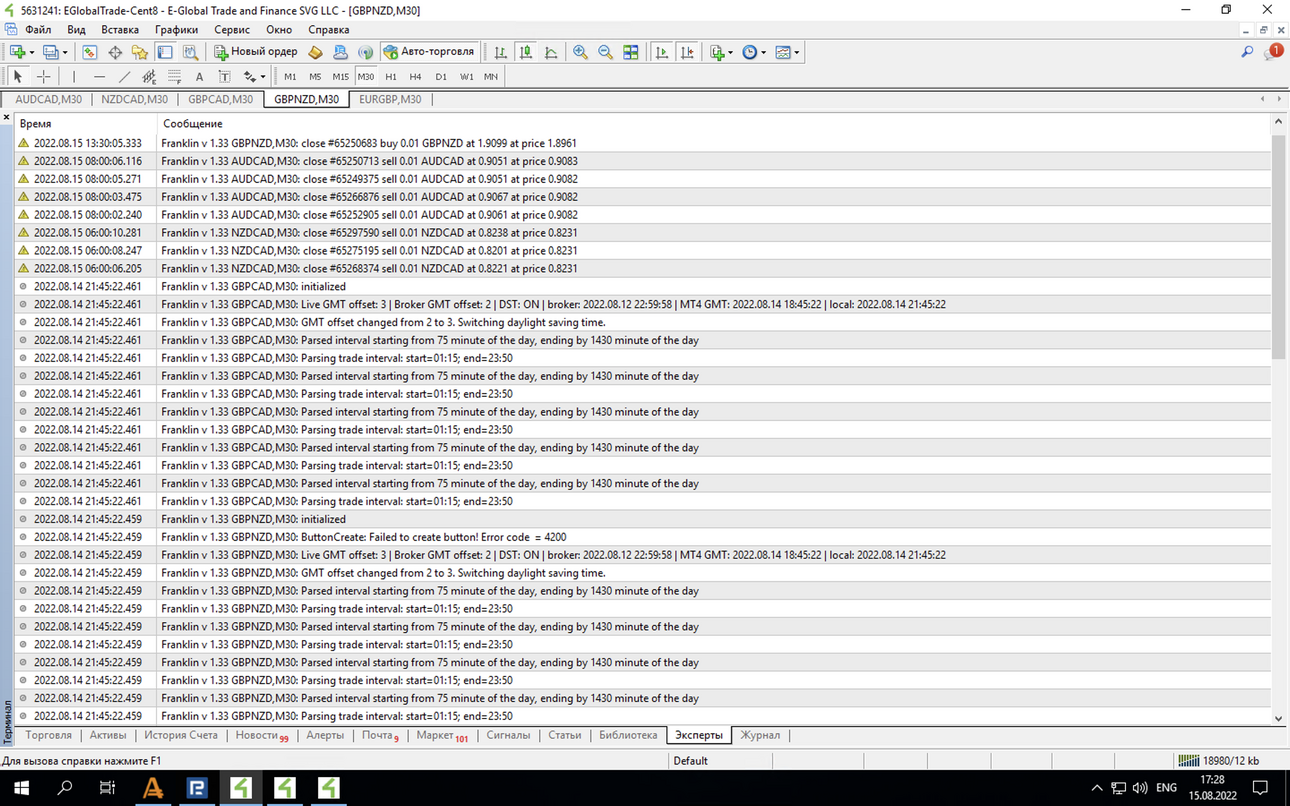Toggle the Navigator folder-star icon

pos(140,52)
